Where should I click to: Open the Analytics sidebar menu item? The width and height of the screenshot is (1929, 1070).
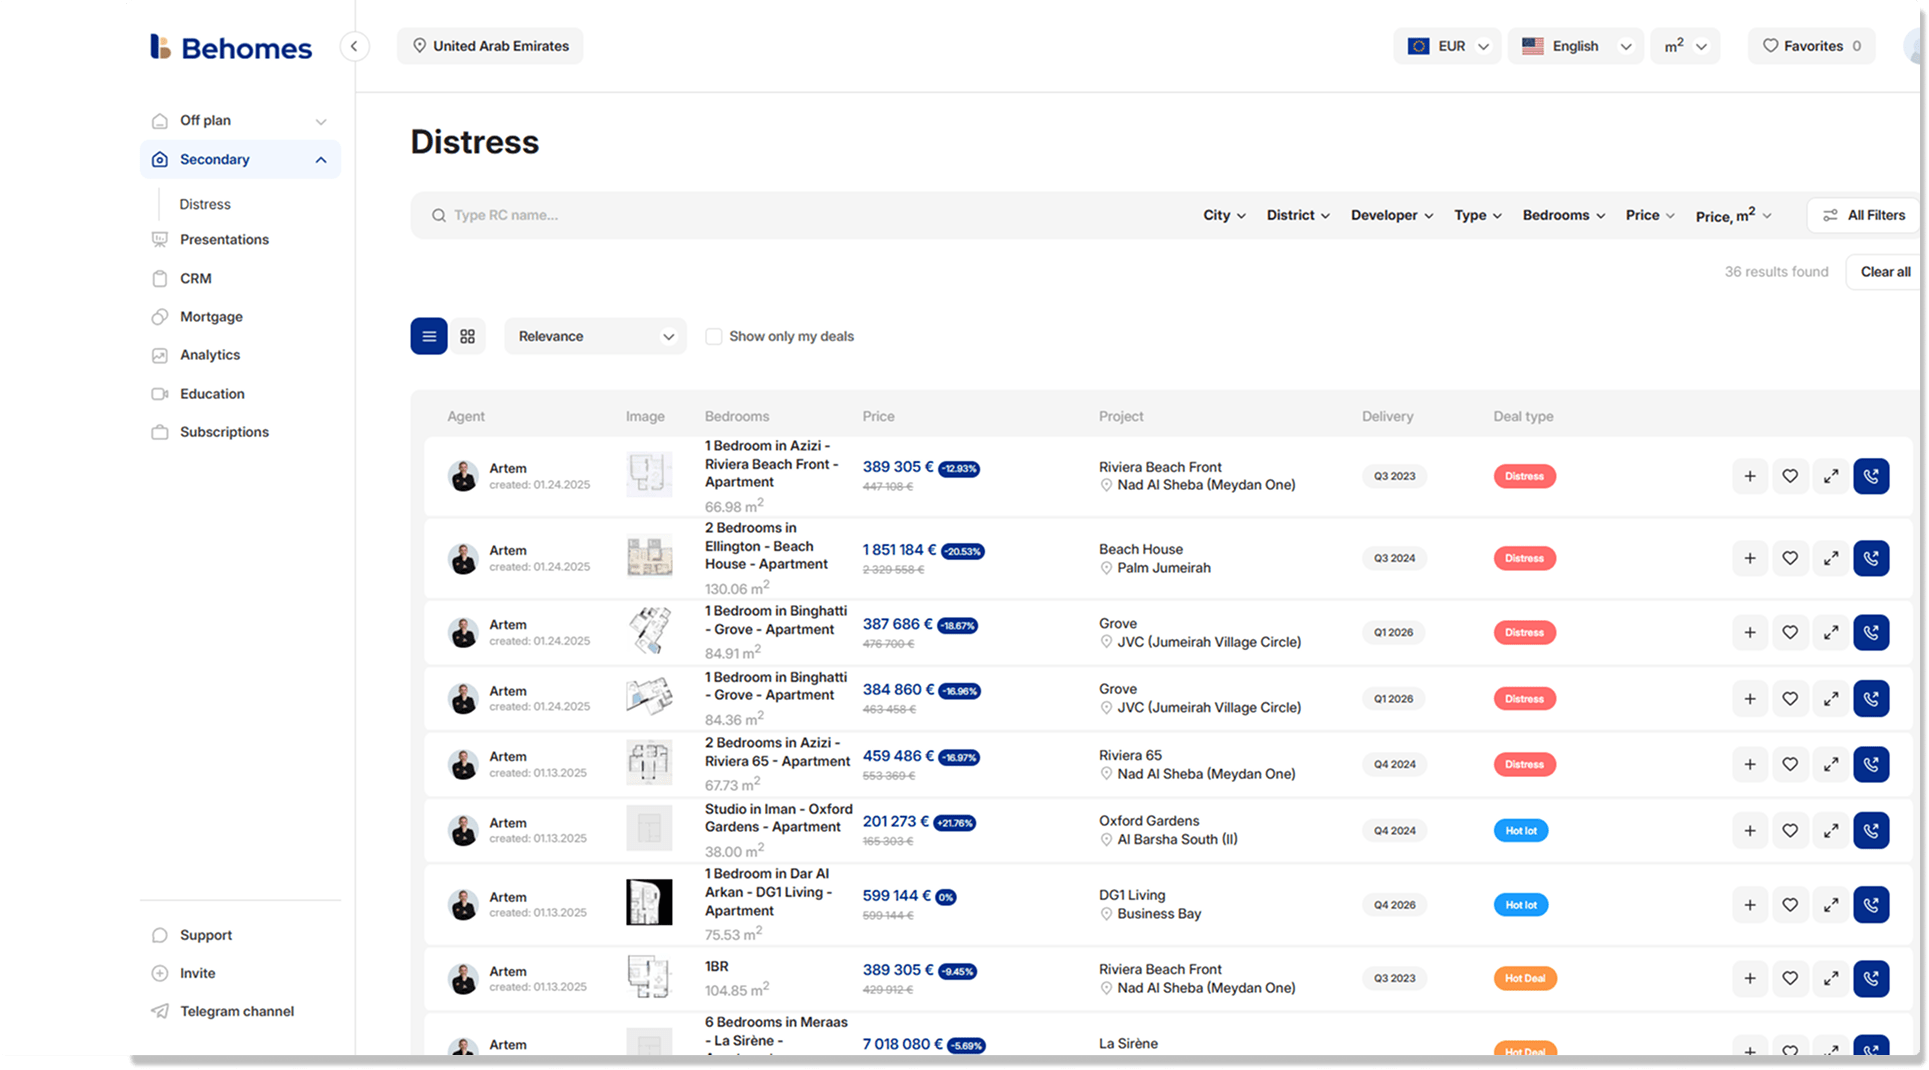coord(209,355)
